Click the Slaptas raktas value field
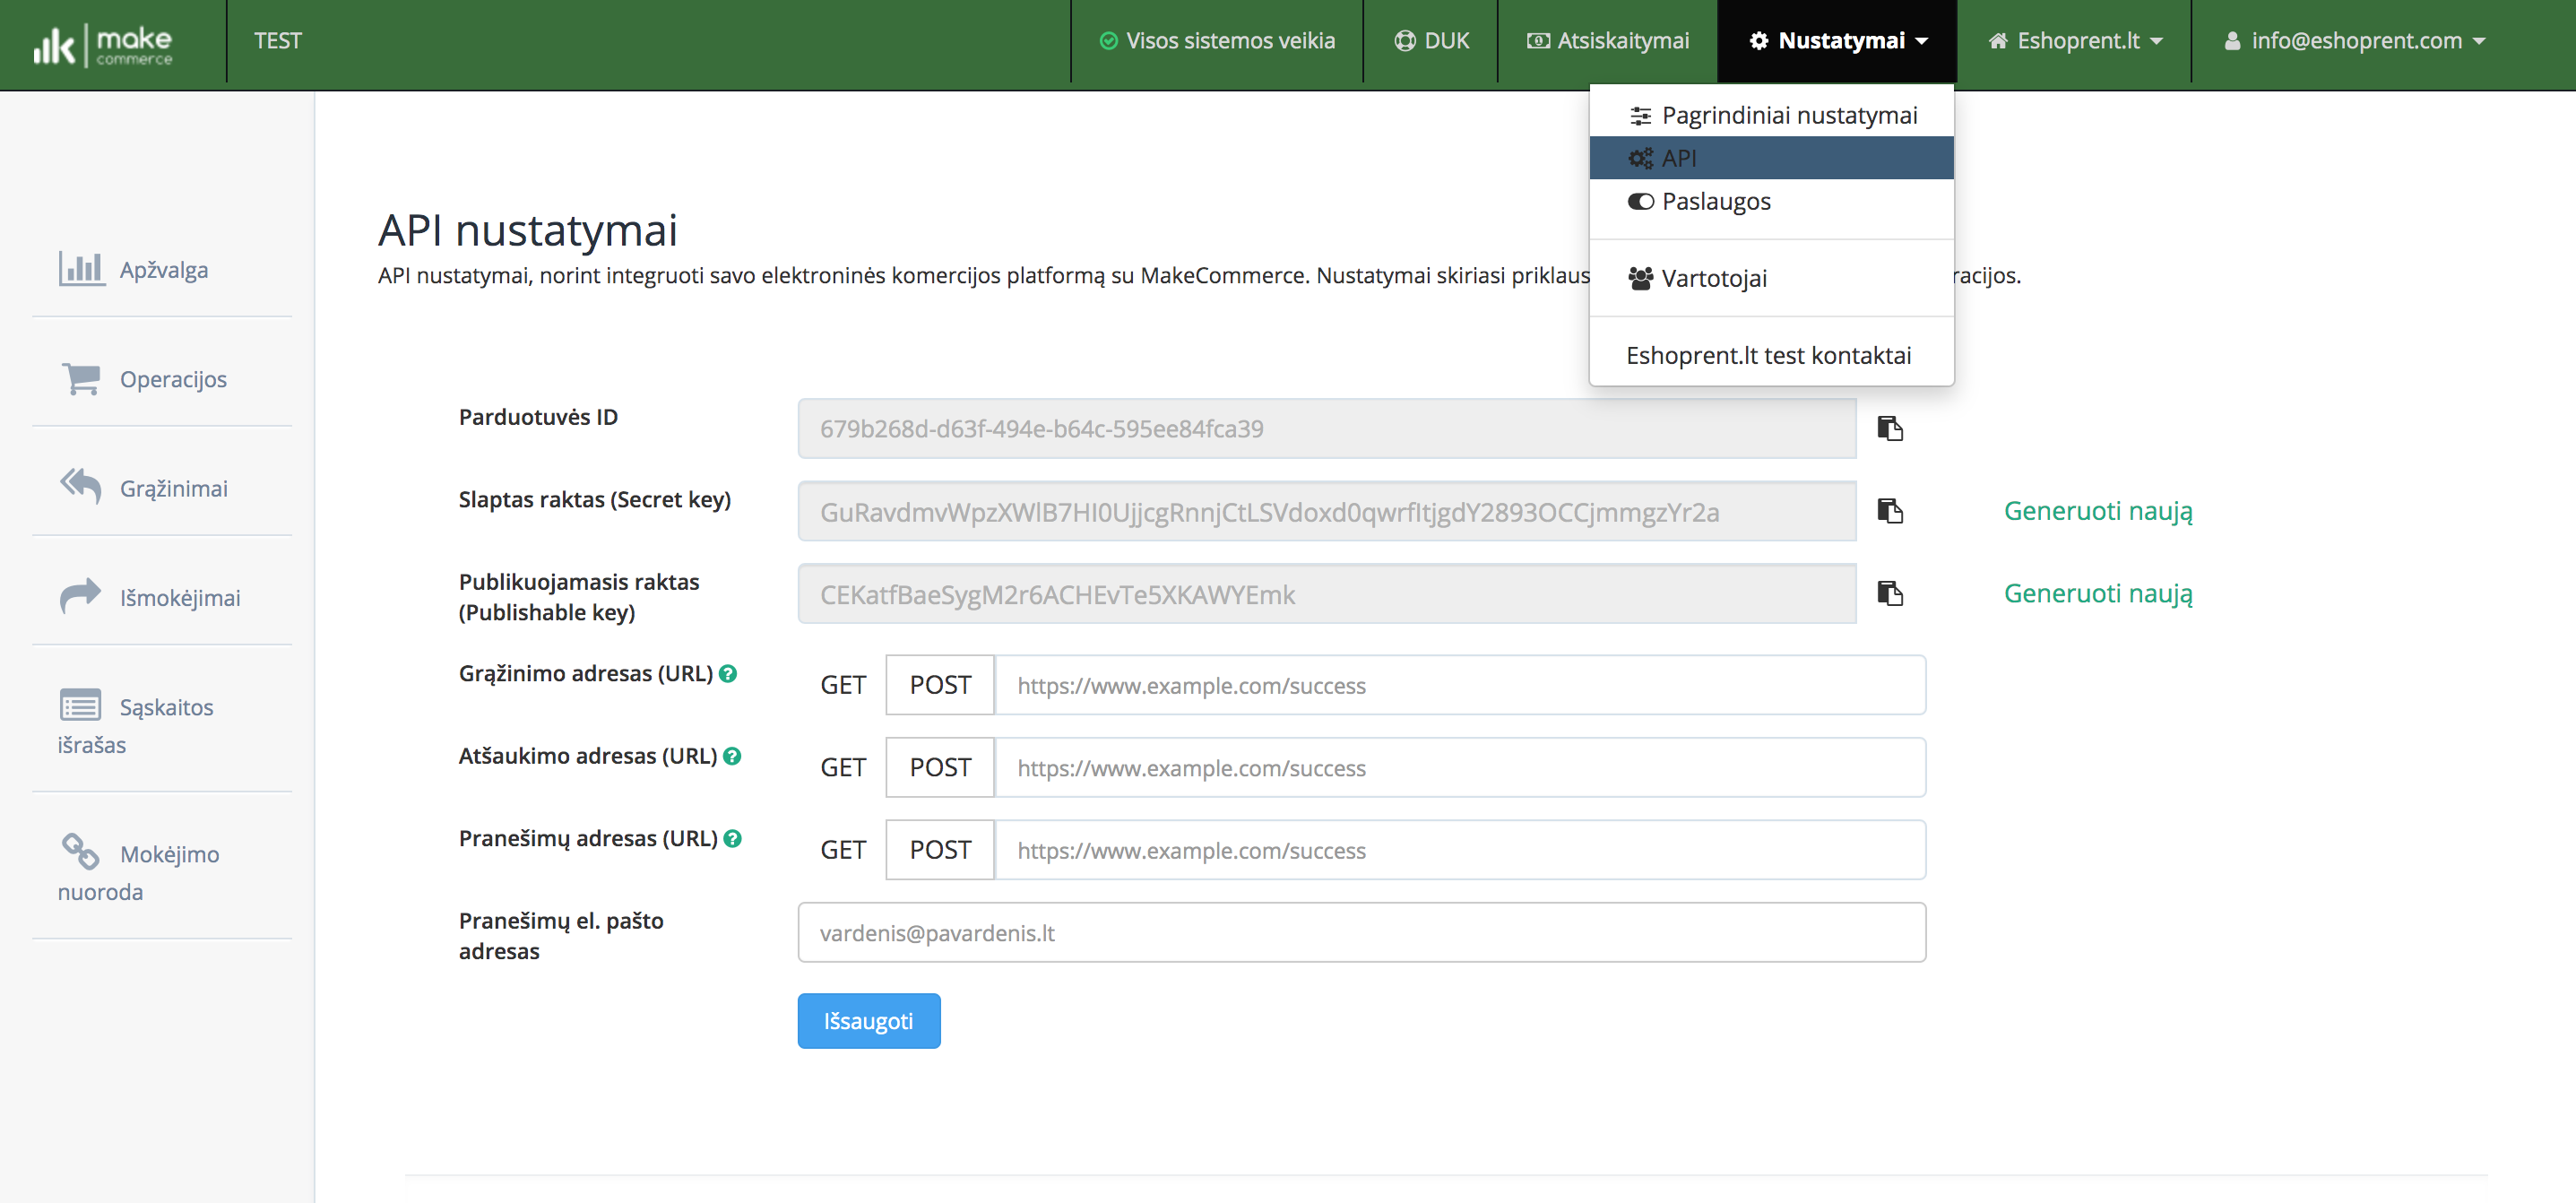 tap(1326, 511)
